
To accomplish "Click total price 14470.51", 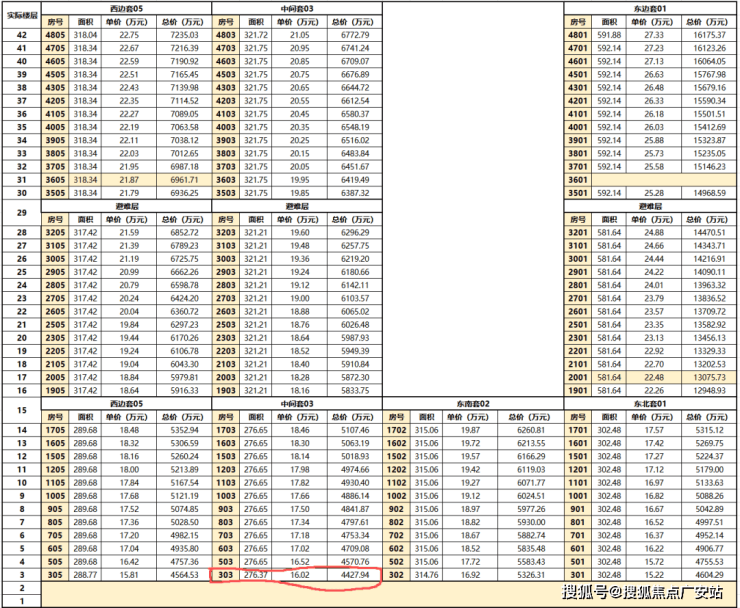I will coord(709,232).
